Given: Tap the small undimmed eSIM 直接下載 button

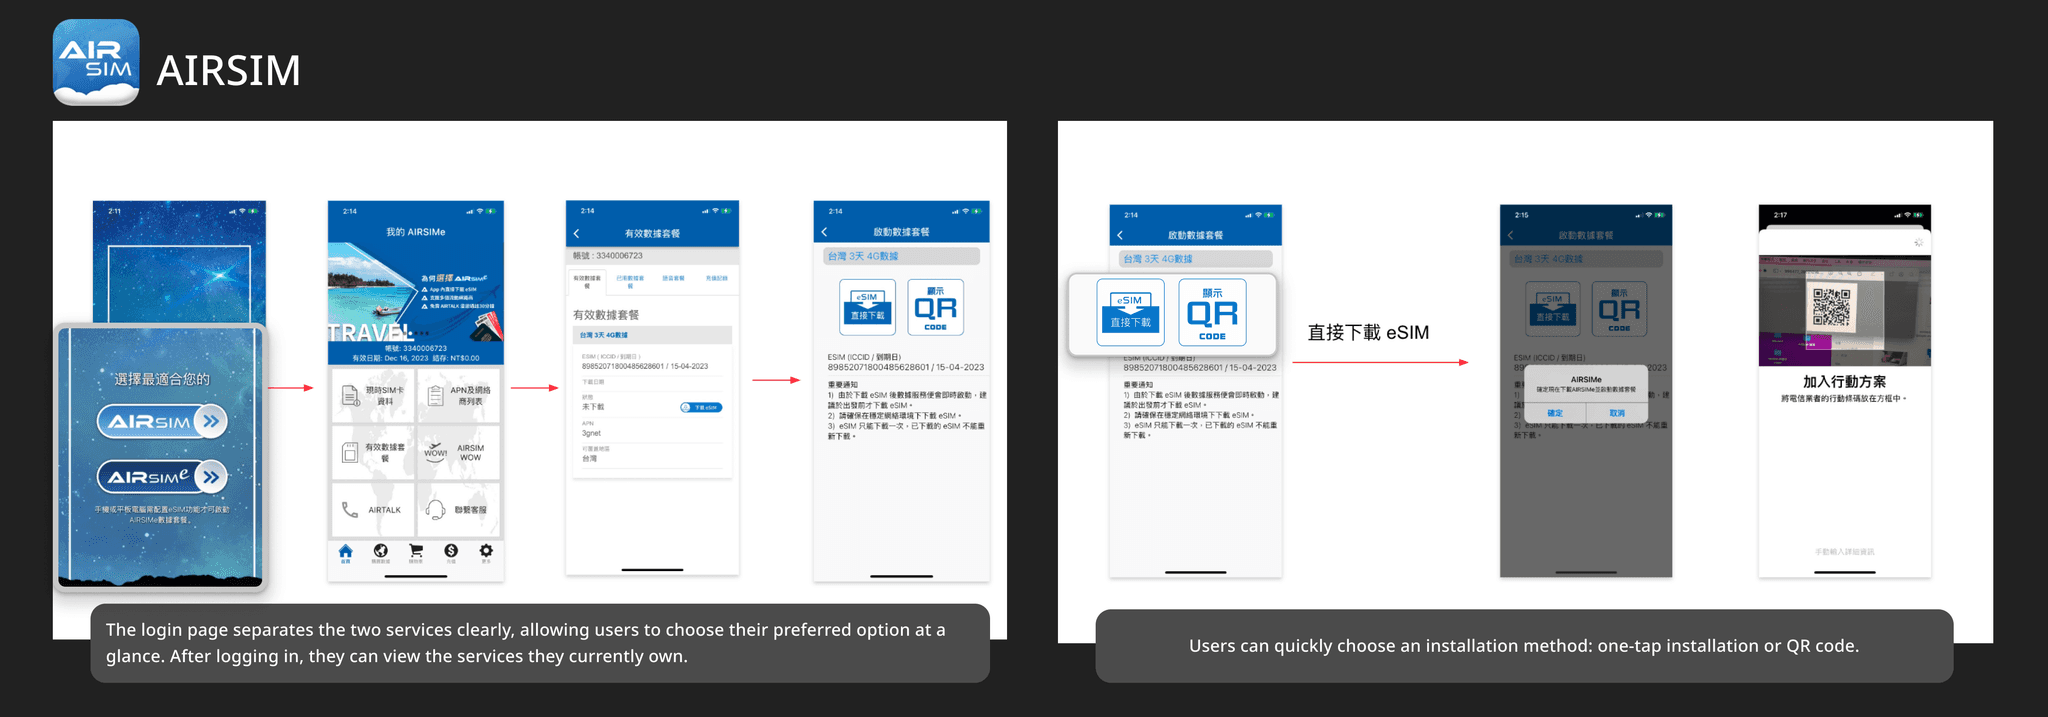Looking at the screenshot, I should [868, 307].
